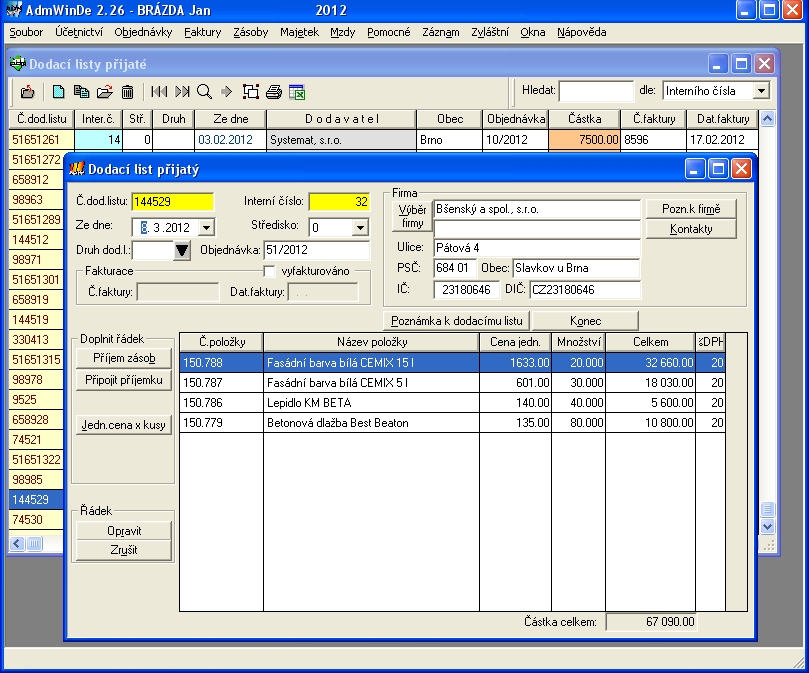The height and width of the screenshot is (673, 809).
Task: Copy the selected delivery note record
Action: tap(81, 92)
